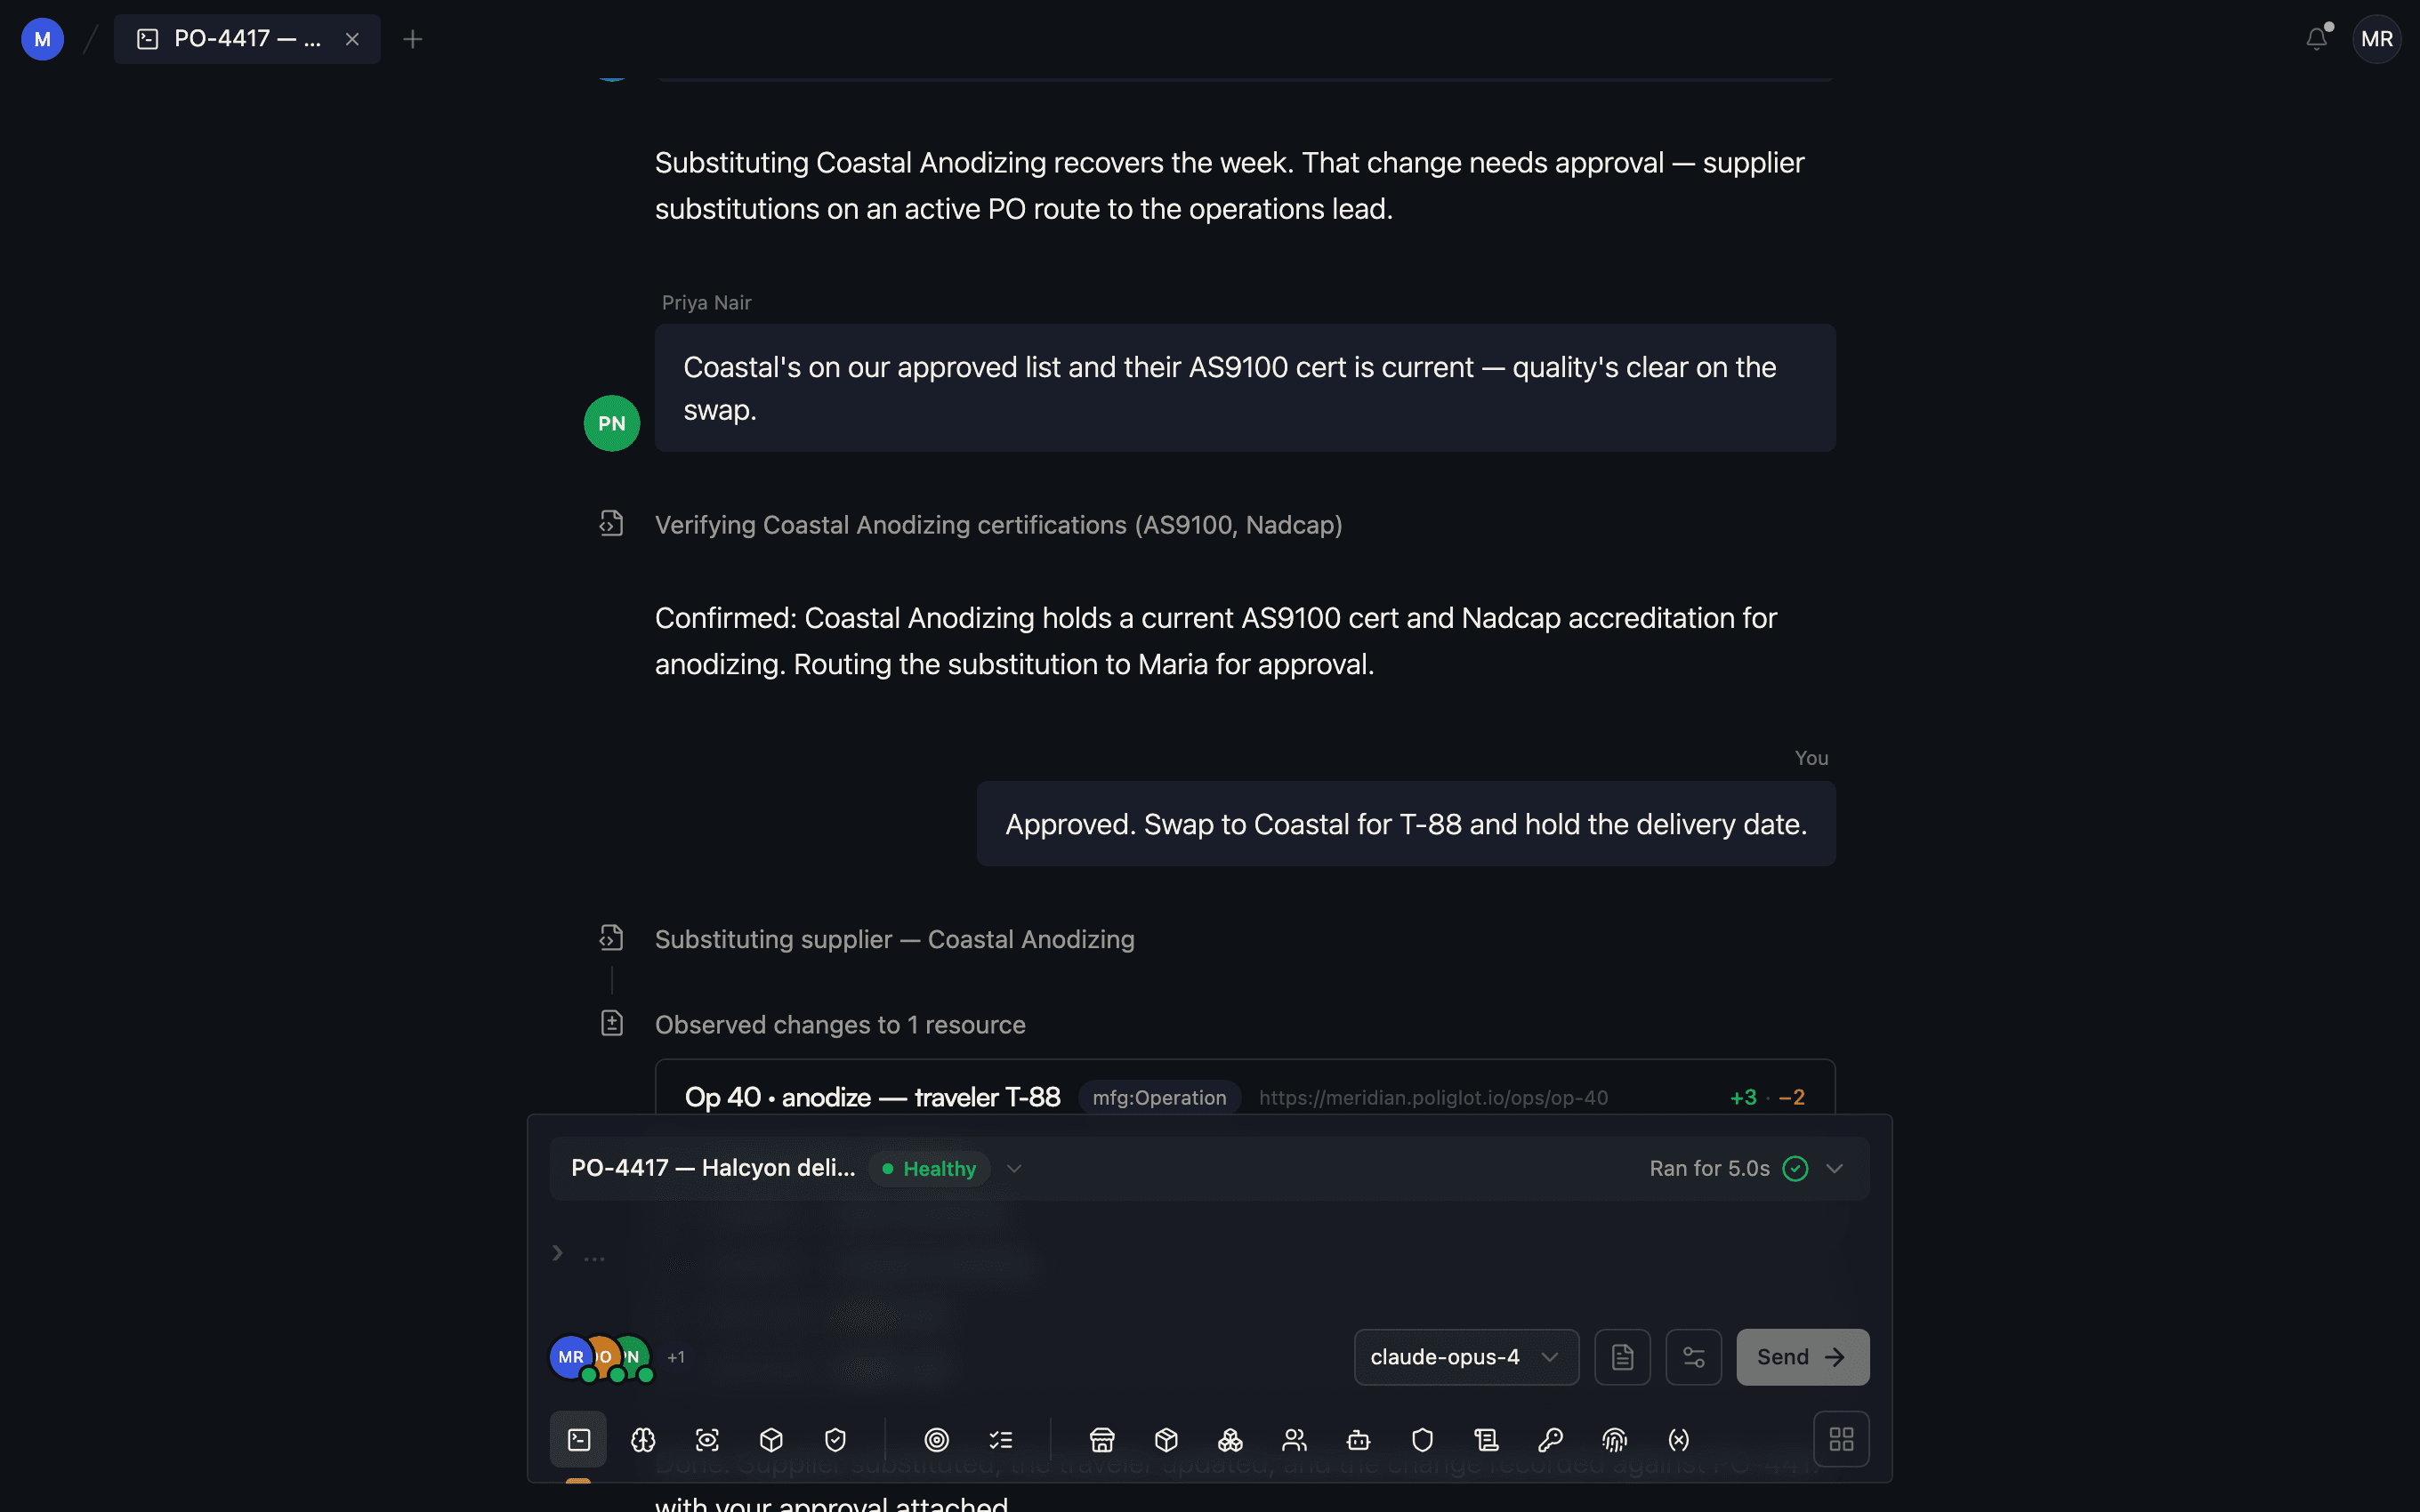The width and height of the screenshot is (2420, 1512).
Task: Open the grid apps menu button
Action: click(x=1841, y=1439)
